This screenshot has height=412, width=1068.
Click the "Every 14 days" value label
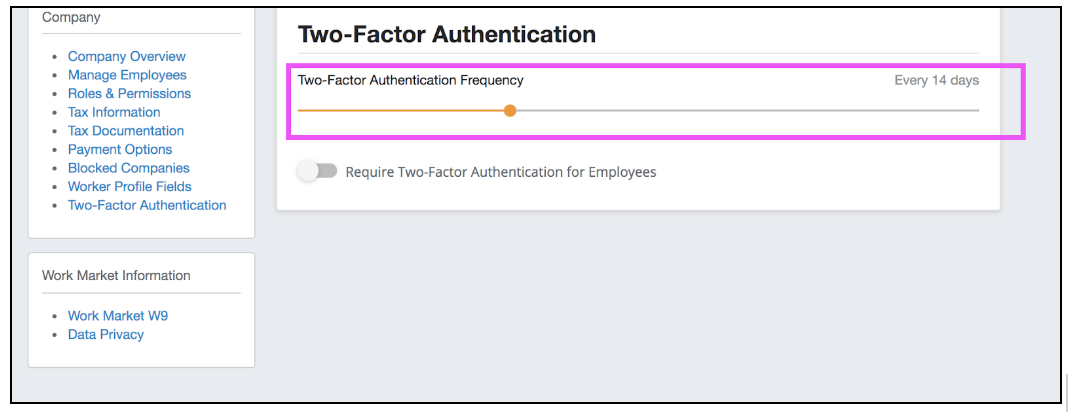[x=936, y=80]
